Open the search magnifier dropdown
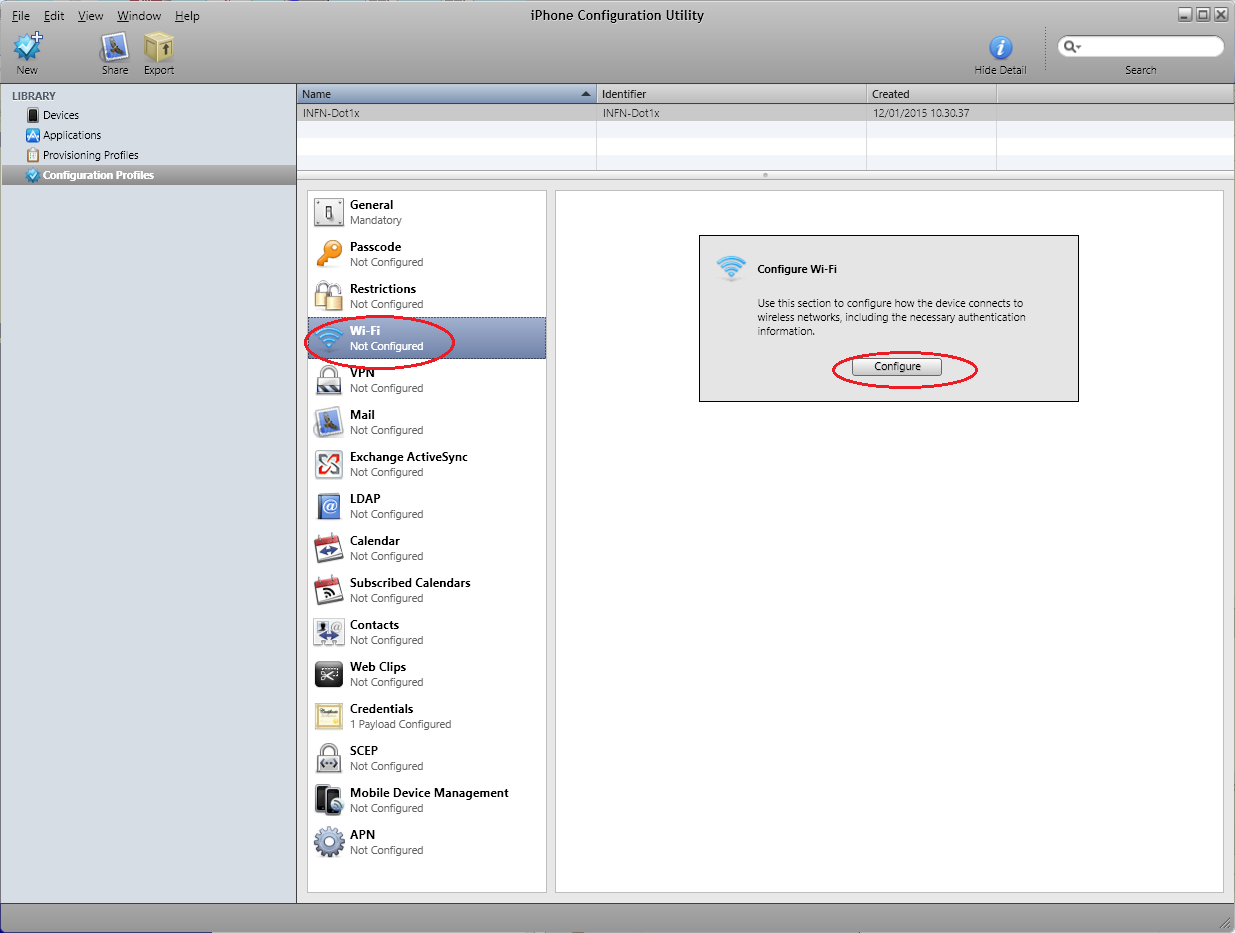The width and height of the screenshot is (1235, 933). coord(1073,47)
